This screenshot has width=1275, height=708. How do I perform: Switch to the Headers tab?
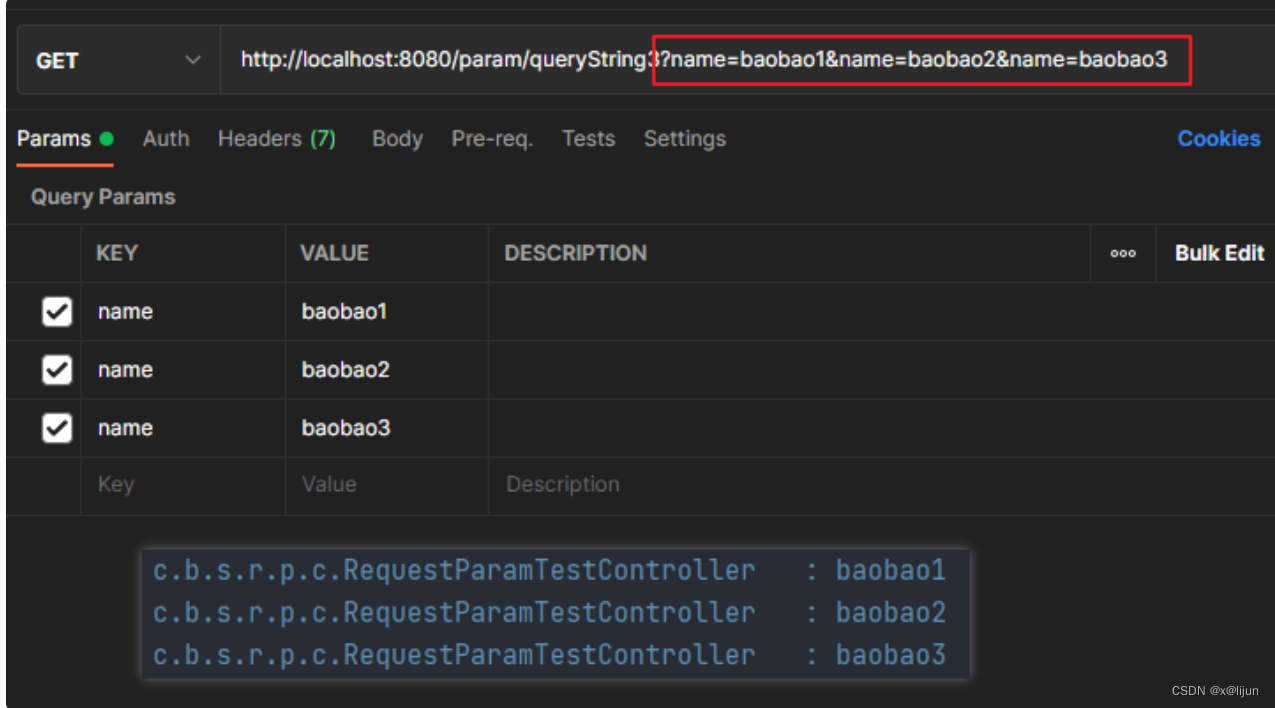pos(276,138)
